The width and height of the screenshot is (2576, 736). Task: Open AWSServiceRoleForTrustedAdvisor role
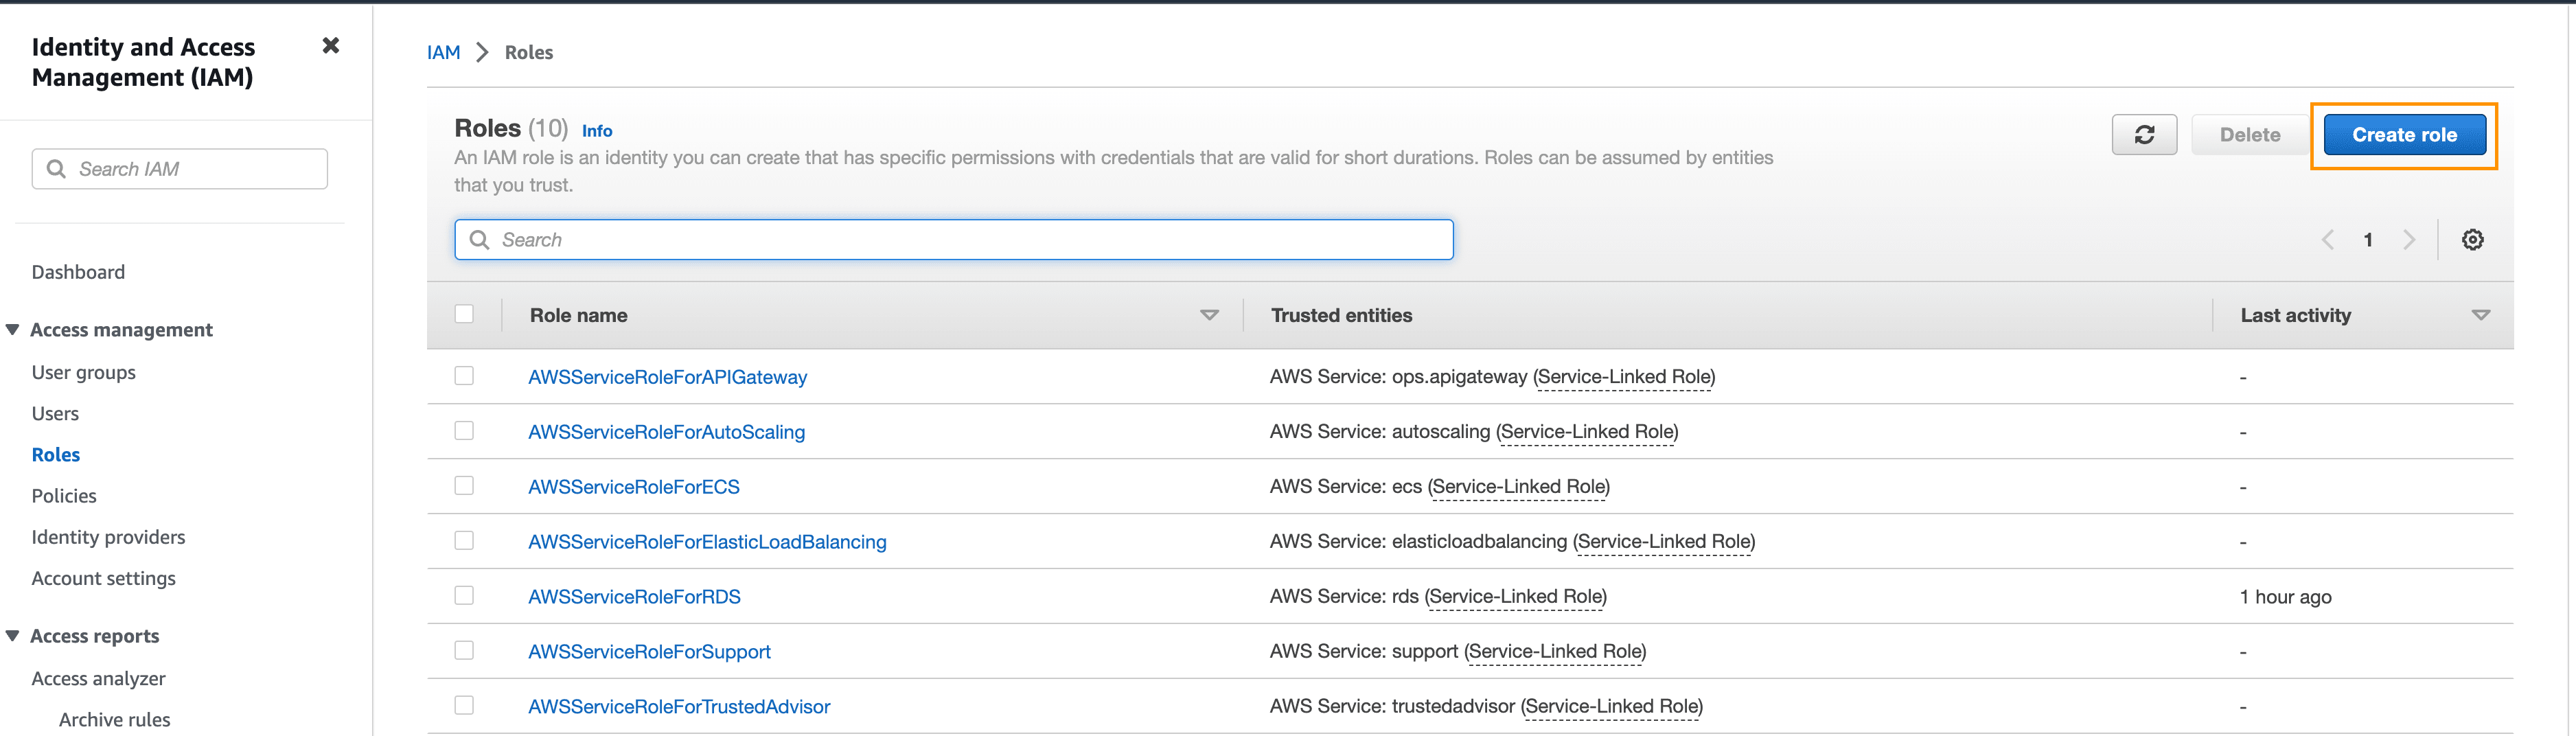(x=679, y=707)
